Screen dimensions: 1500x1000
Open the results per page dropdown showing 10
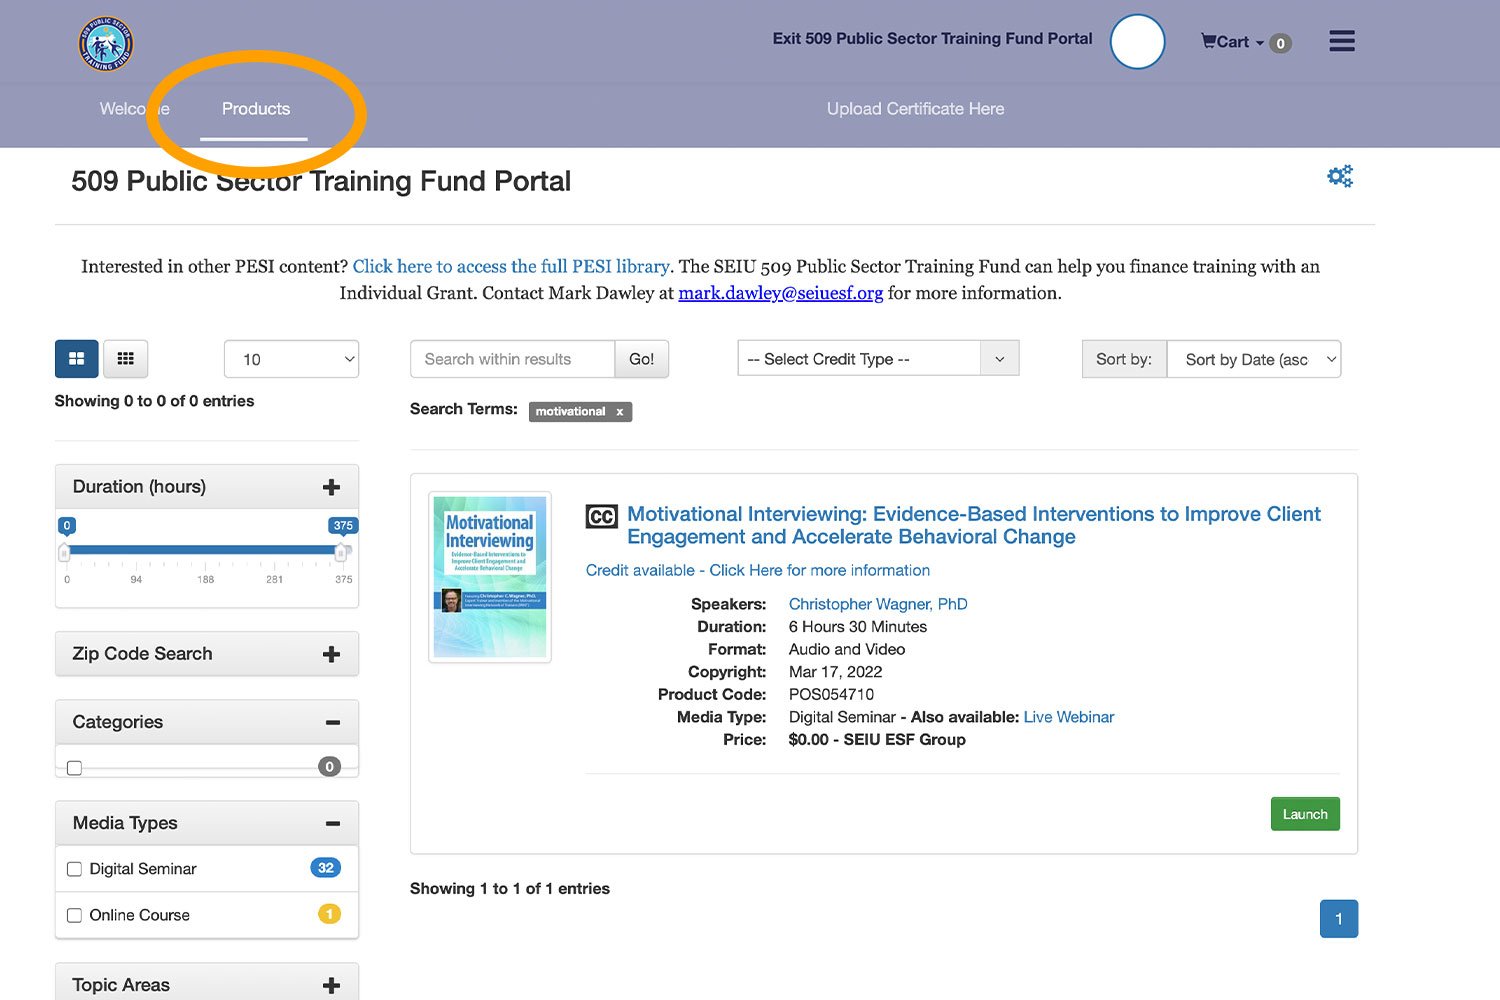coord(291,360)
